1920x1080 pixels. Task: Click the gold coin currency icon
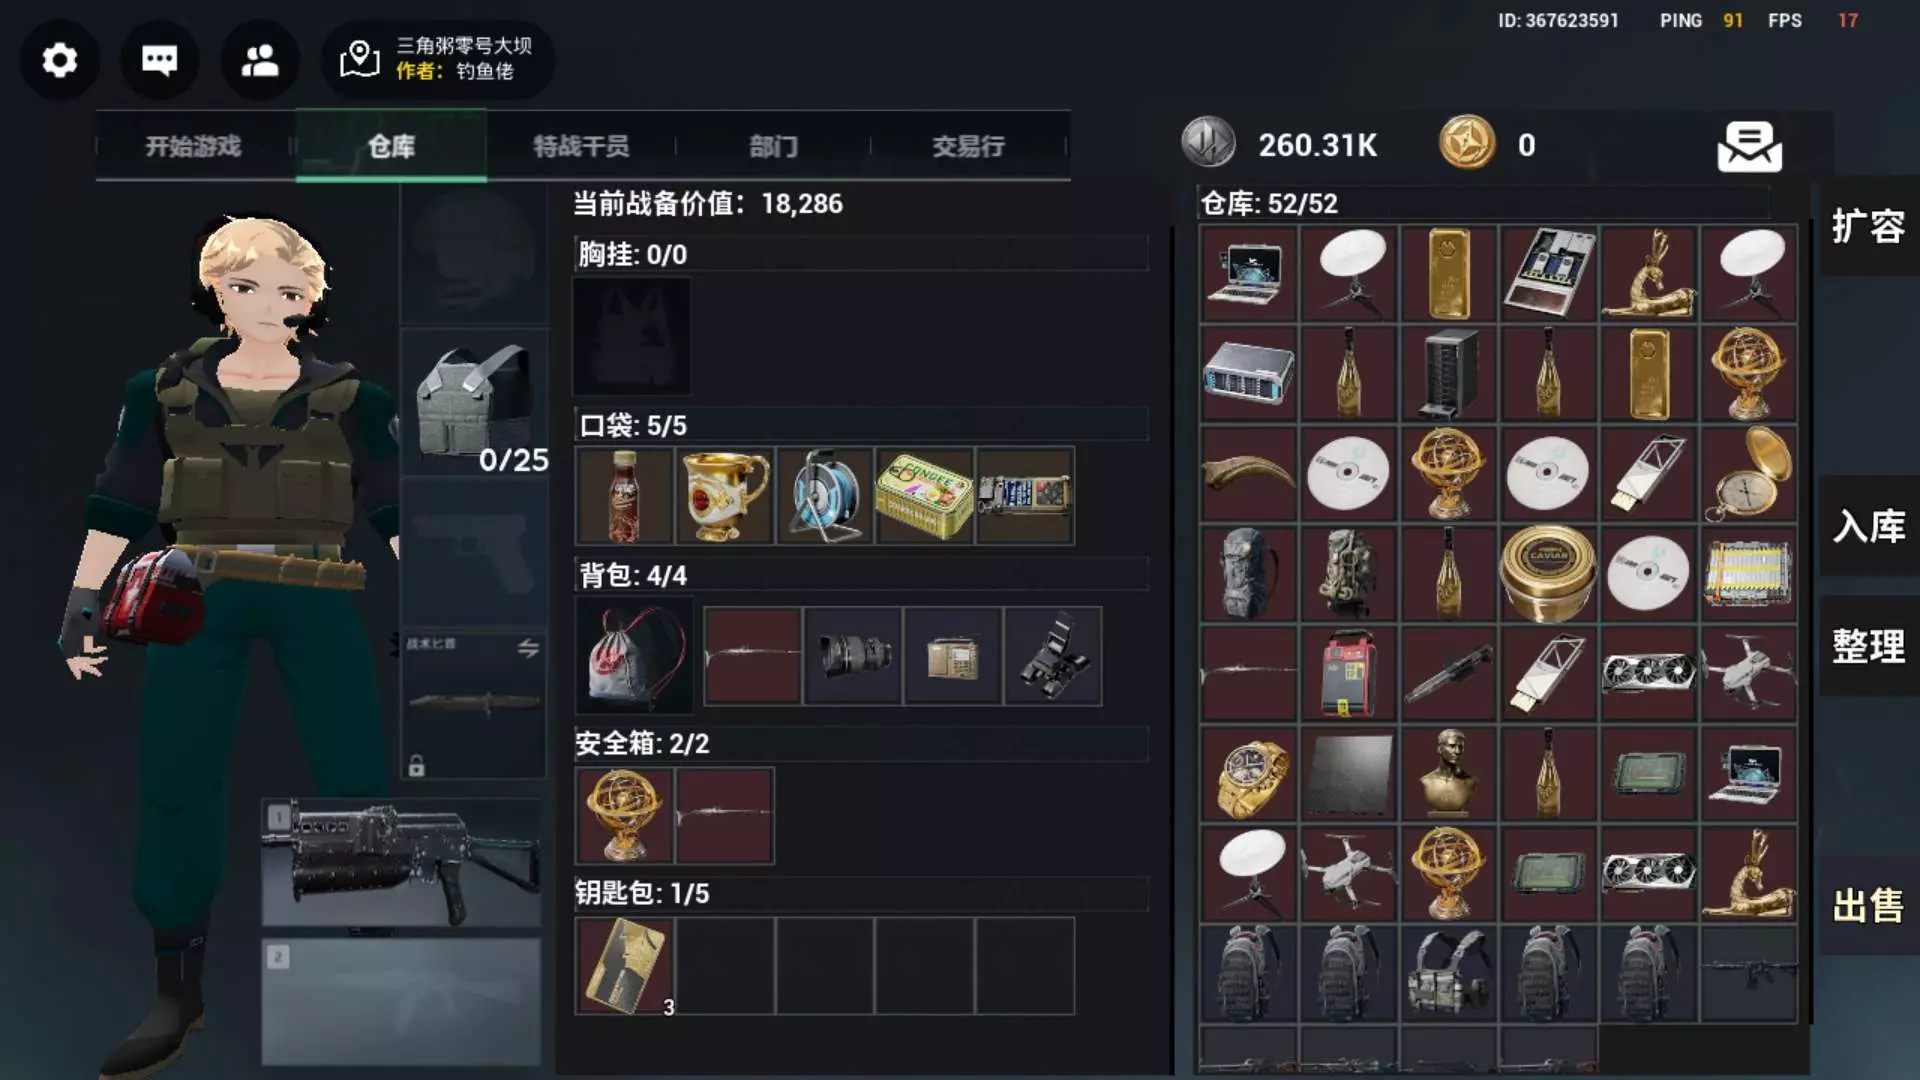pos(1467,142)
